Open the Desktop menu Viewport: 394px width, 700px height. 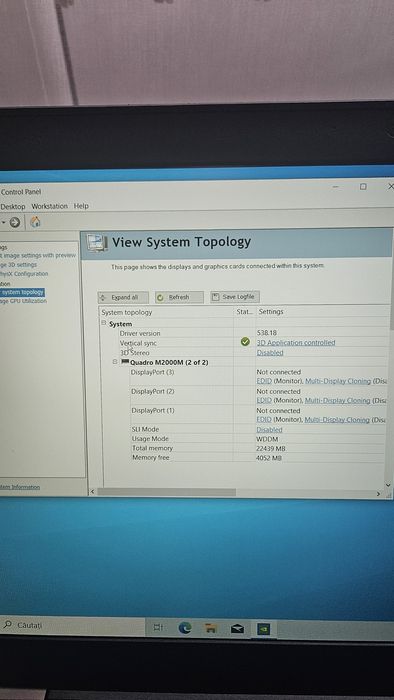pyautogui.click(x=13, y=206)
